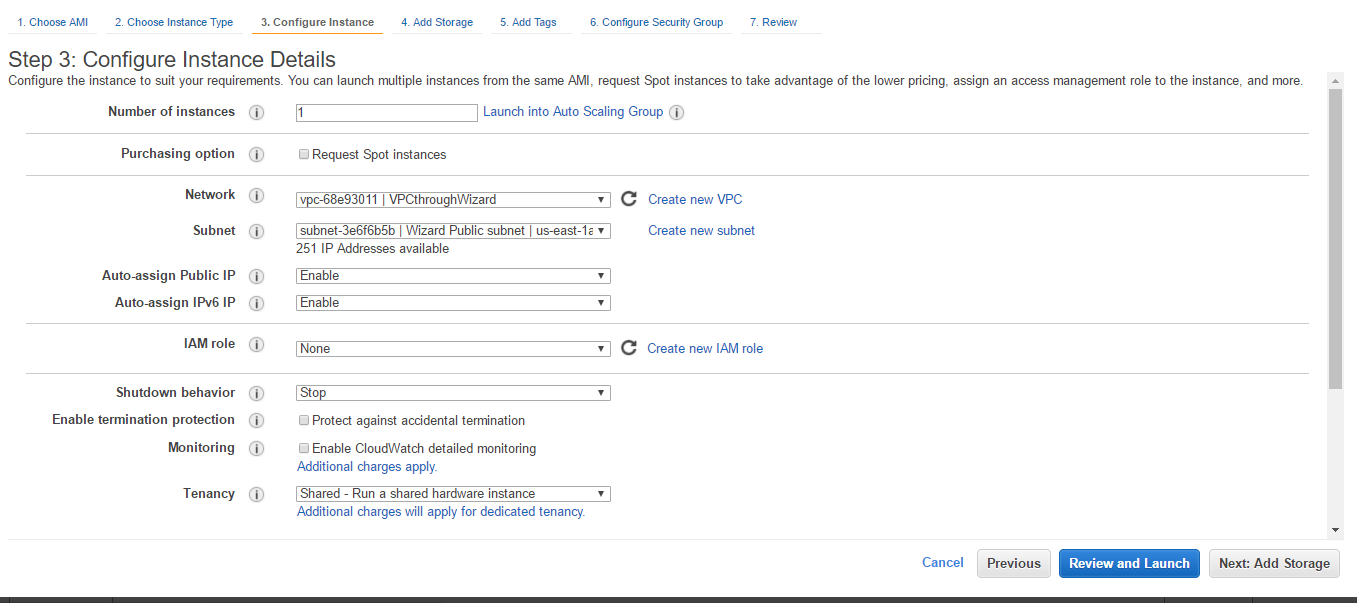The width and height of the screenshot is (1357, 603).
Task: Click the '251 IP Addresses available' text
Action: (x=373, y=248)
